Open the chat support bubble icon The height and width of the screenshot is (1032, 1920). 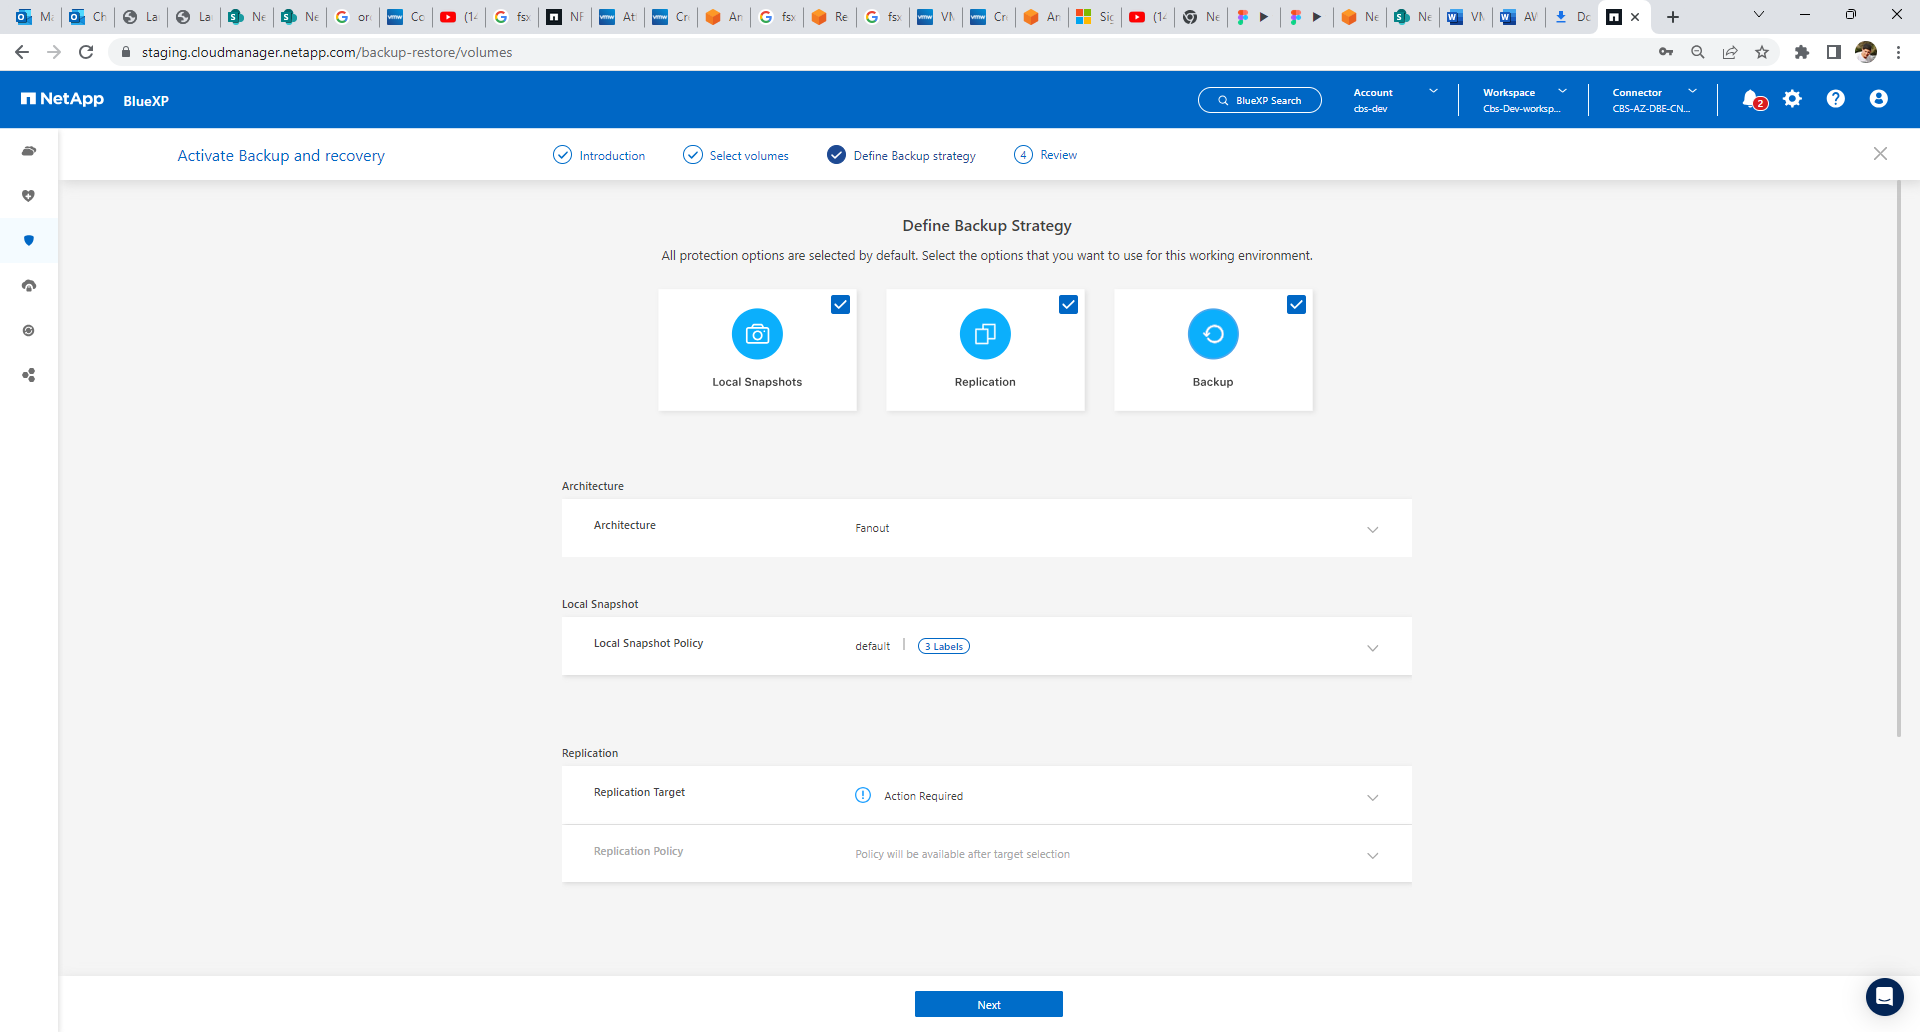coord(1884,996)
